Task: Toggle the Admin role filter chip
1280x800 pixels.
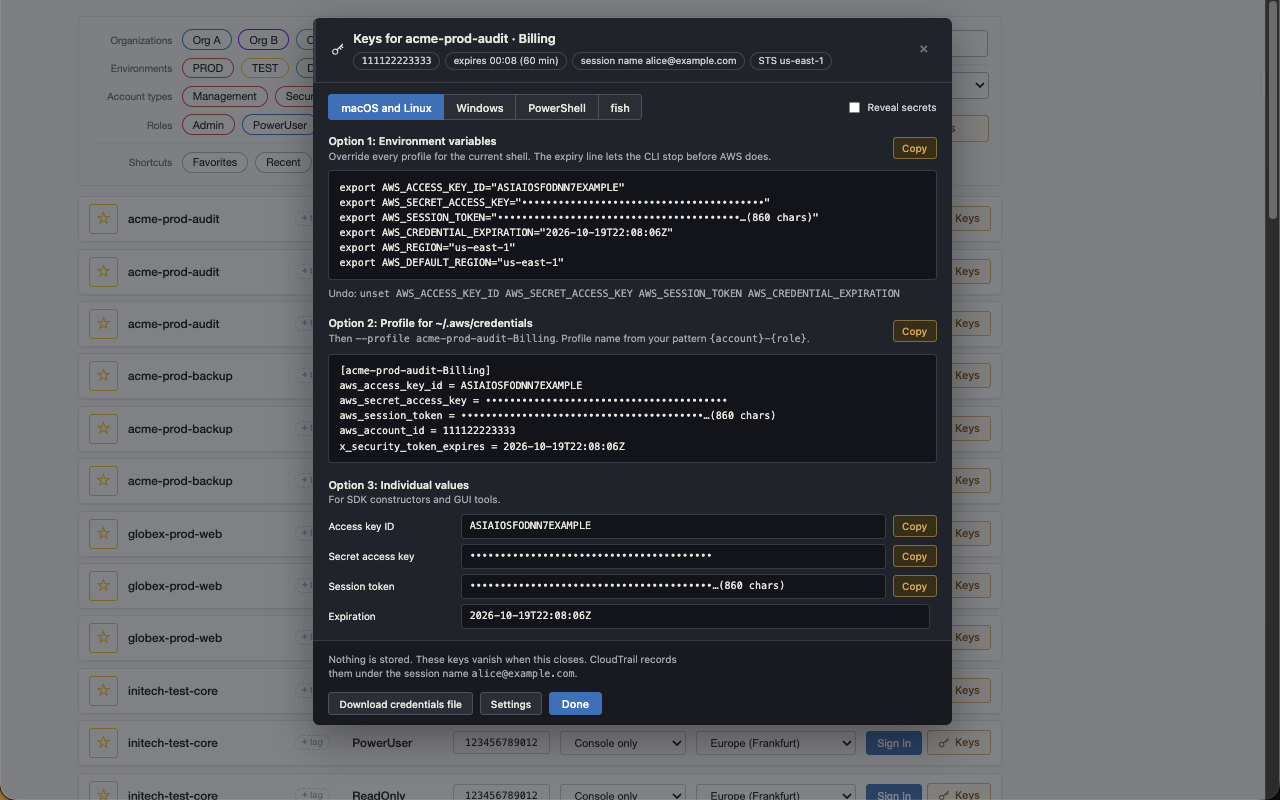Action: (209, 125)
